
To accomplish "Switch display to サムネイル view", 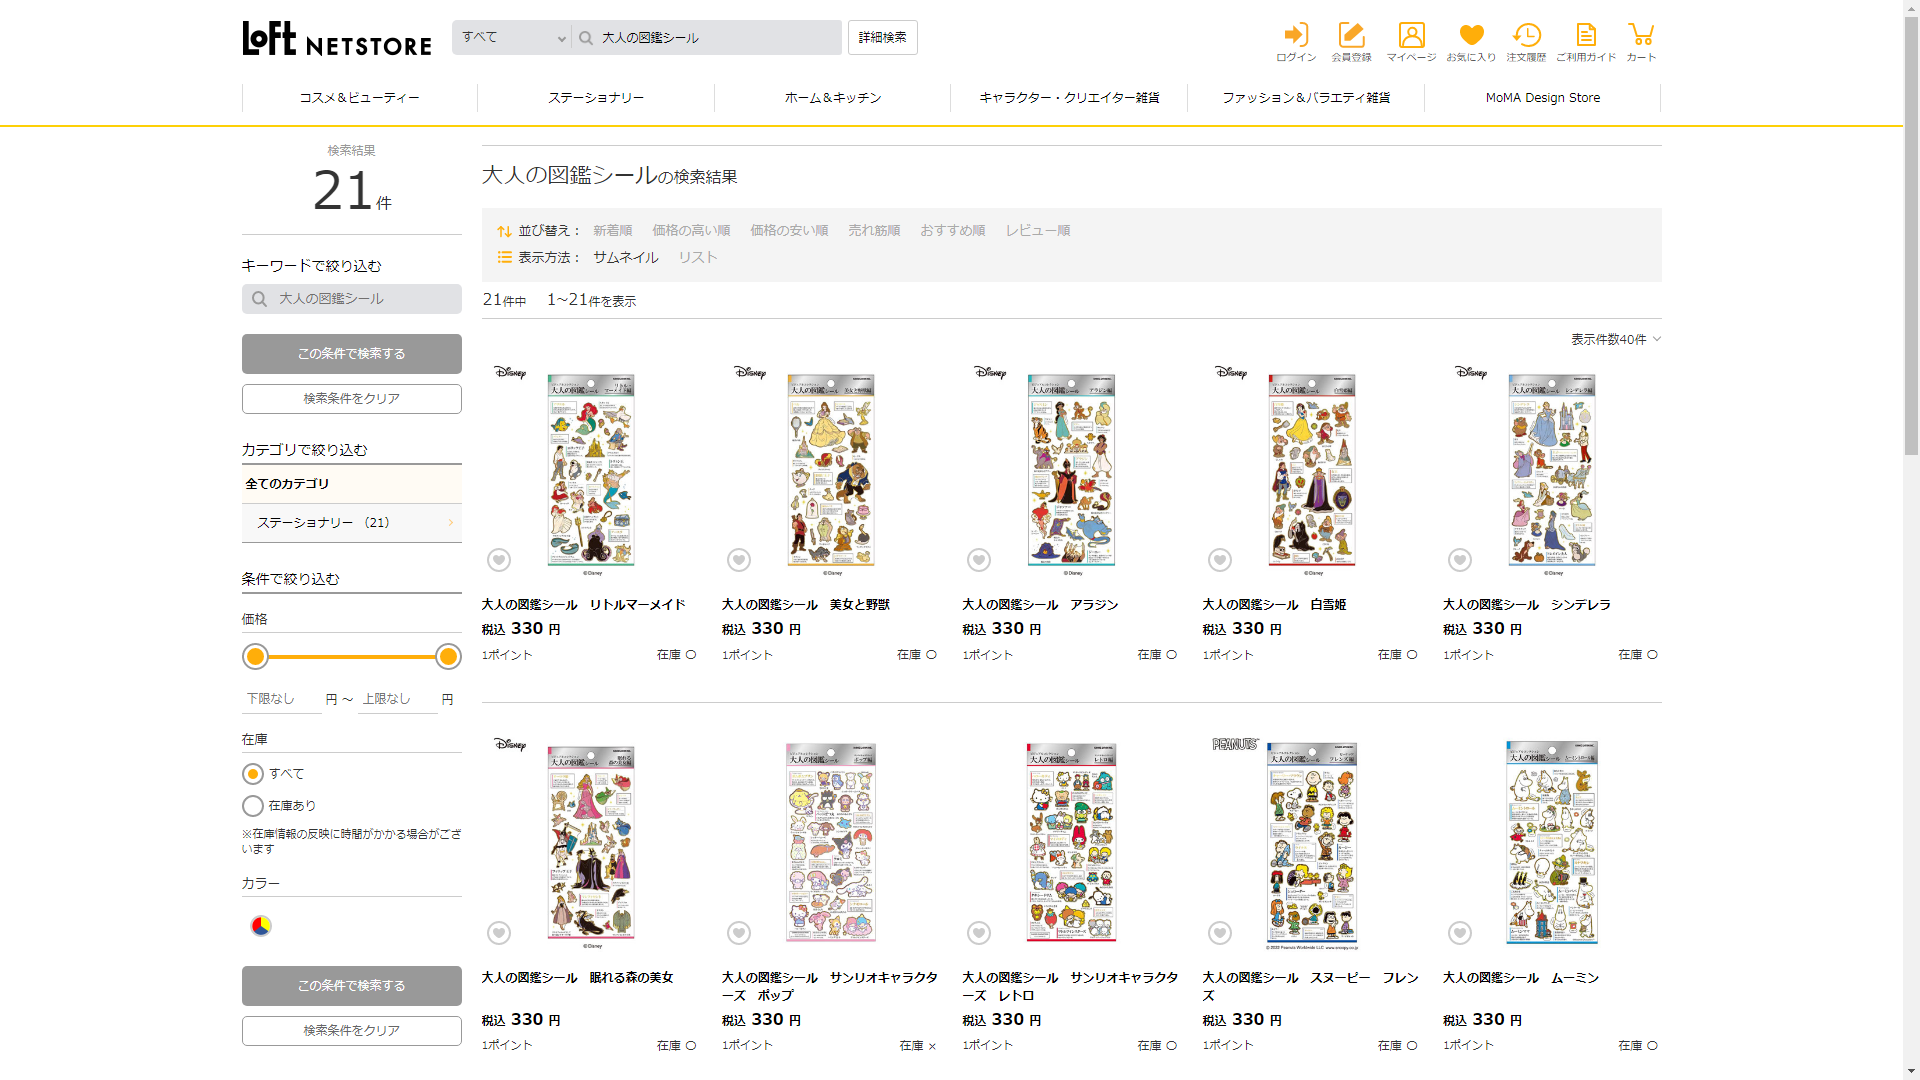I will pyautogui.click(x=626, y=257).
